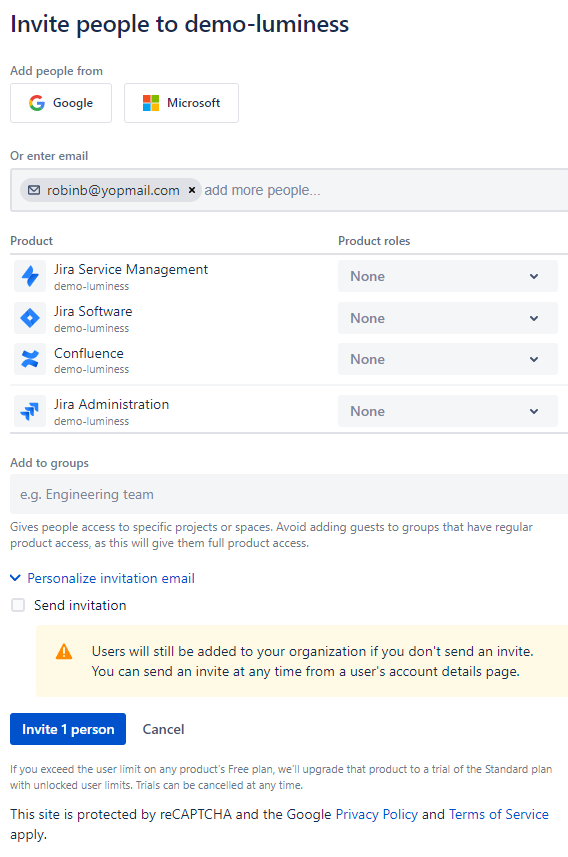The width and height of the screenshot is (568, 857).
Task: Open the Google Privacy Policy link
Action: pyautogui.click(x=377, y=814)
